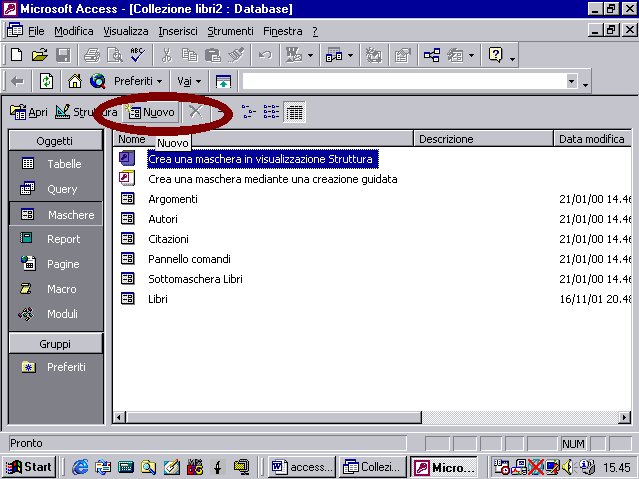This screenshot has height=479, width=639.
Task: Click the Gruppi group header button
Action: [55, 344]
